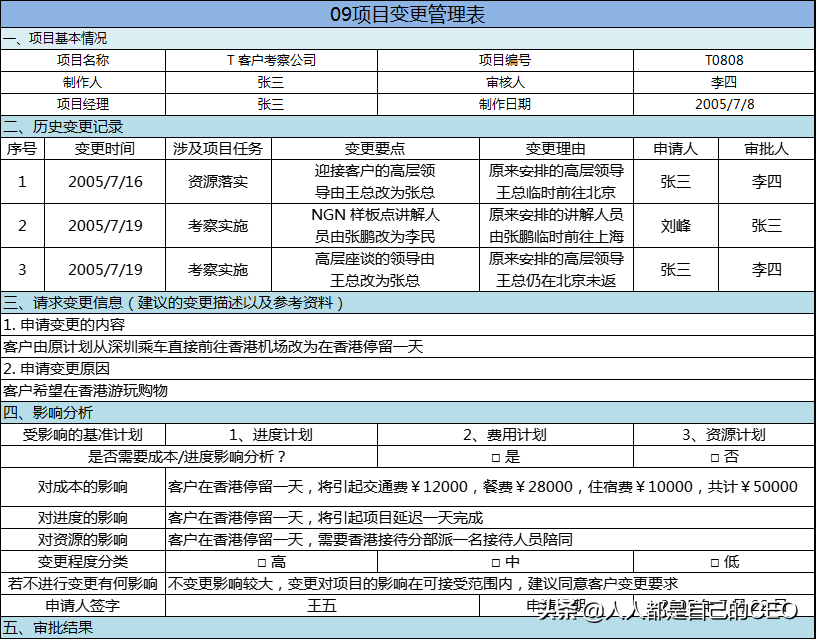The image size is (816, 639).
Task: Select the 审批人 column header
Action: (x=767, y=149)
